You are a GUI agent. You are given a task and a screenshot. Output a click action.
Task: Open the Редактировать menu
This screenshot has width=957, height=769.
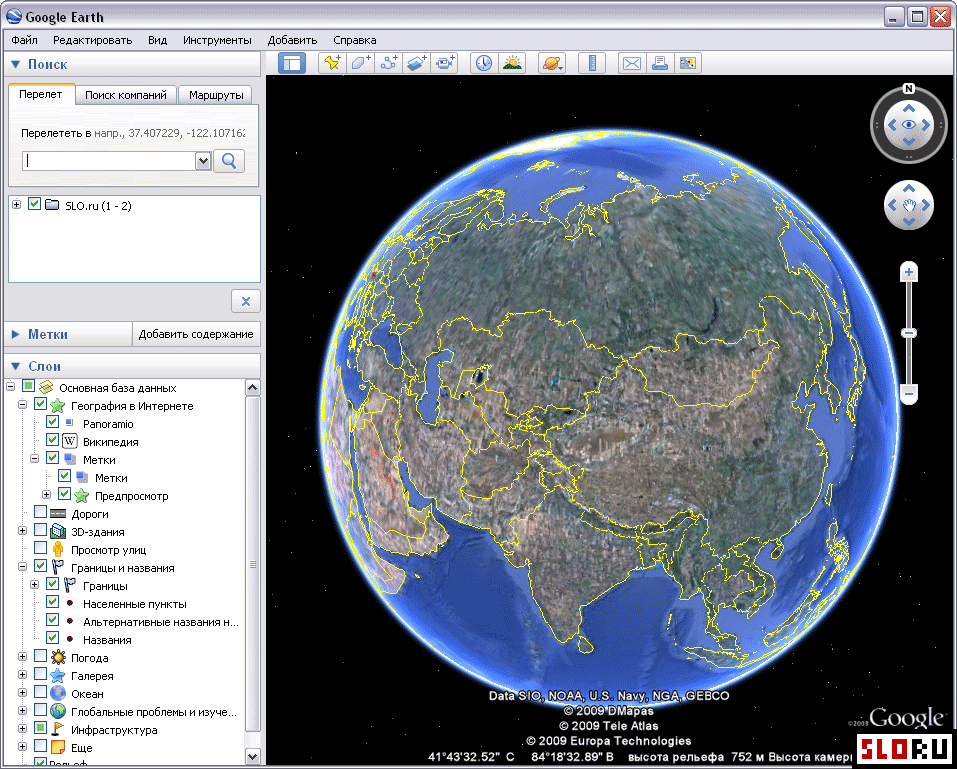click(x=92, y=40)
